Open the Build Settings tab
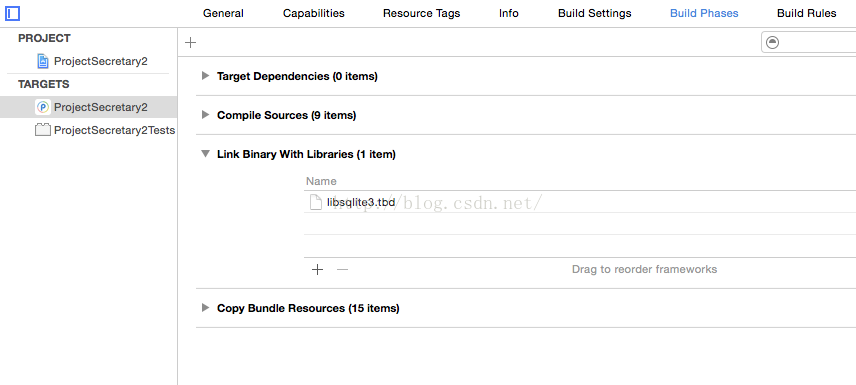This screenshot has width=856, height=385. (x=595, y=13)
